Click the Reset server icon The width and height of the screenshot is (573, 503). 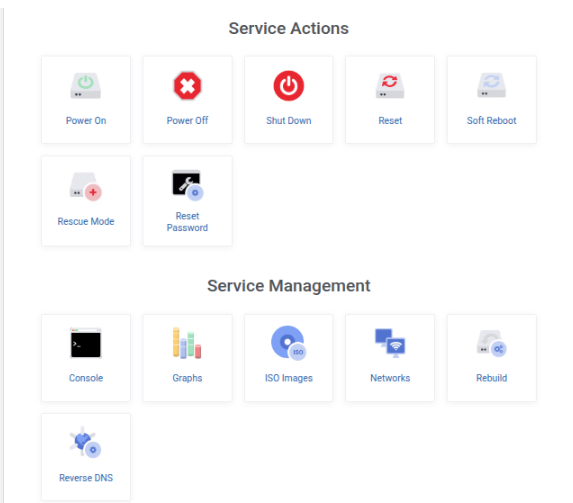(390, 86)
